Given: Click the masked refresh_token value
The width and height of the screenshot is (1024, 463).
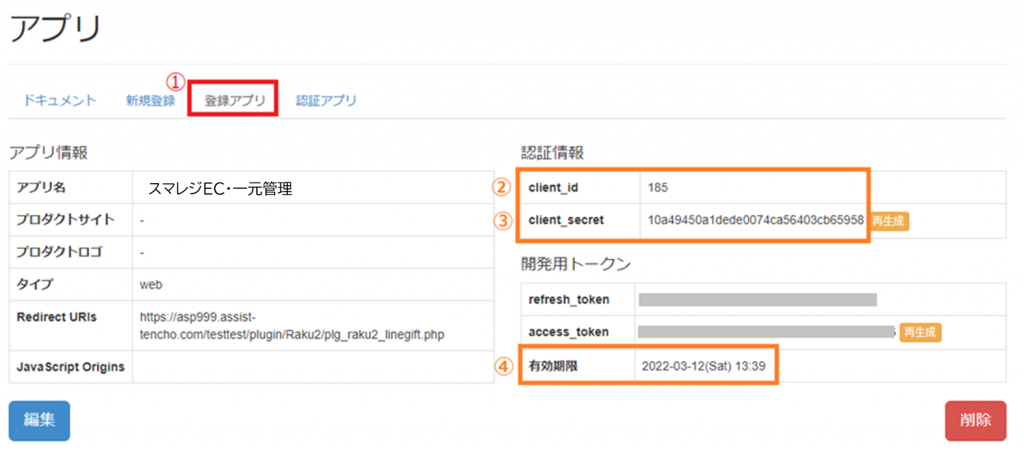Looking at the screenshot, I should click(x=757, y=299).
